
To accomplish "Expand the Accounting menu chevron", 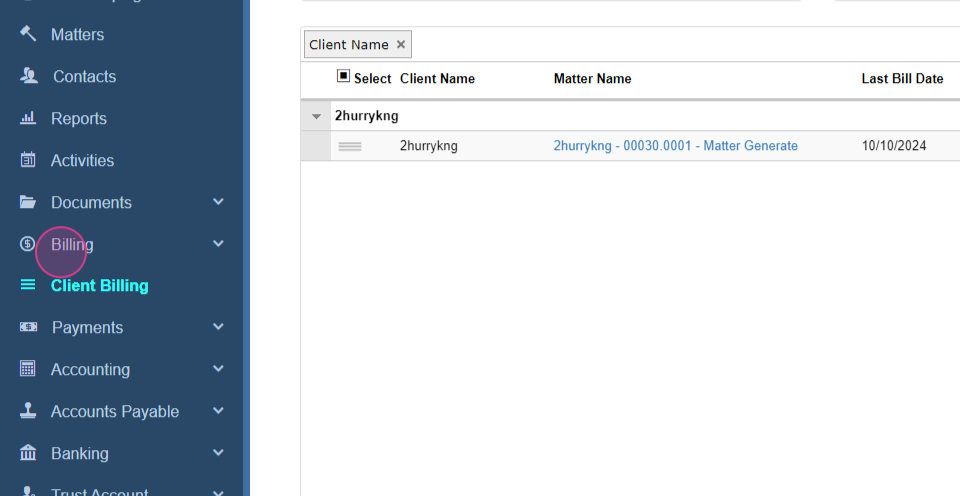I will [219, 369].
